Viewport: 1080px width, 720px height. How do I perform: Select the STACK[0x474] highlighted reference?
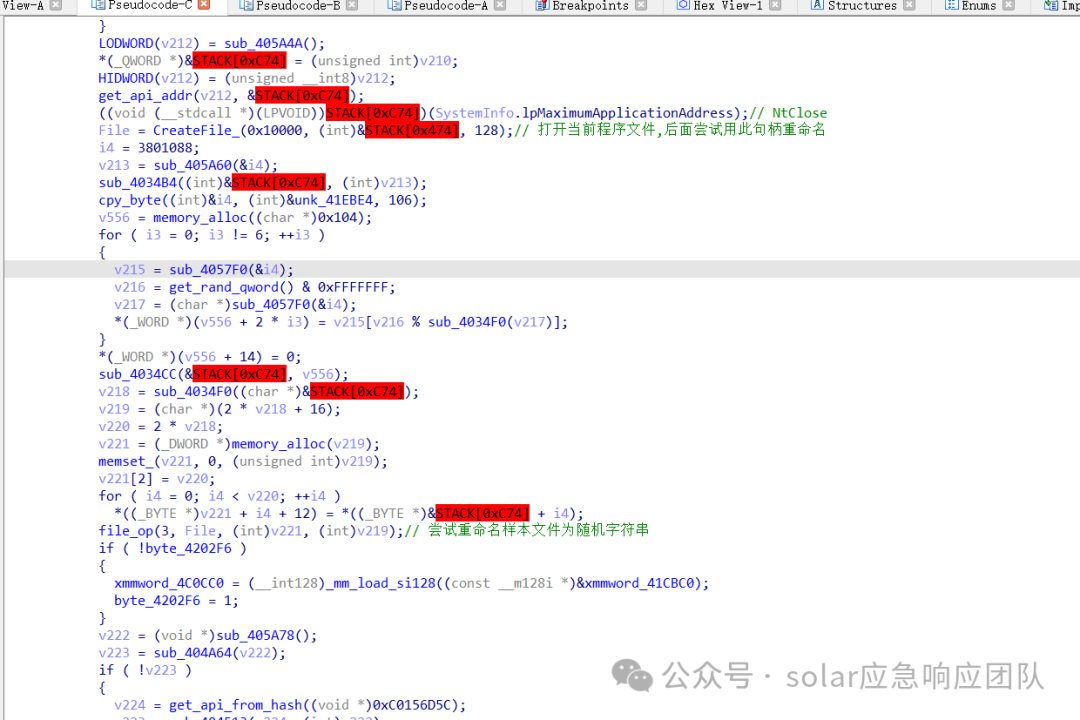[x=411, y=130]
